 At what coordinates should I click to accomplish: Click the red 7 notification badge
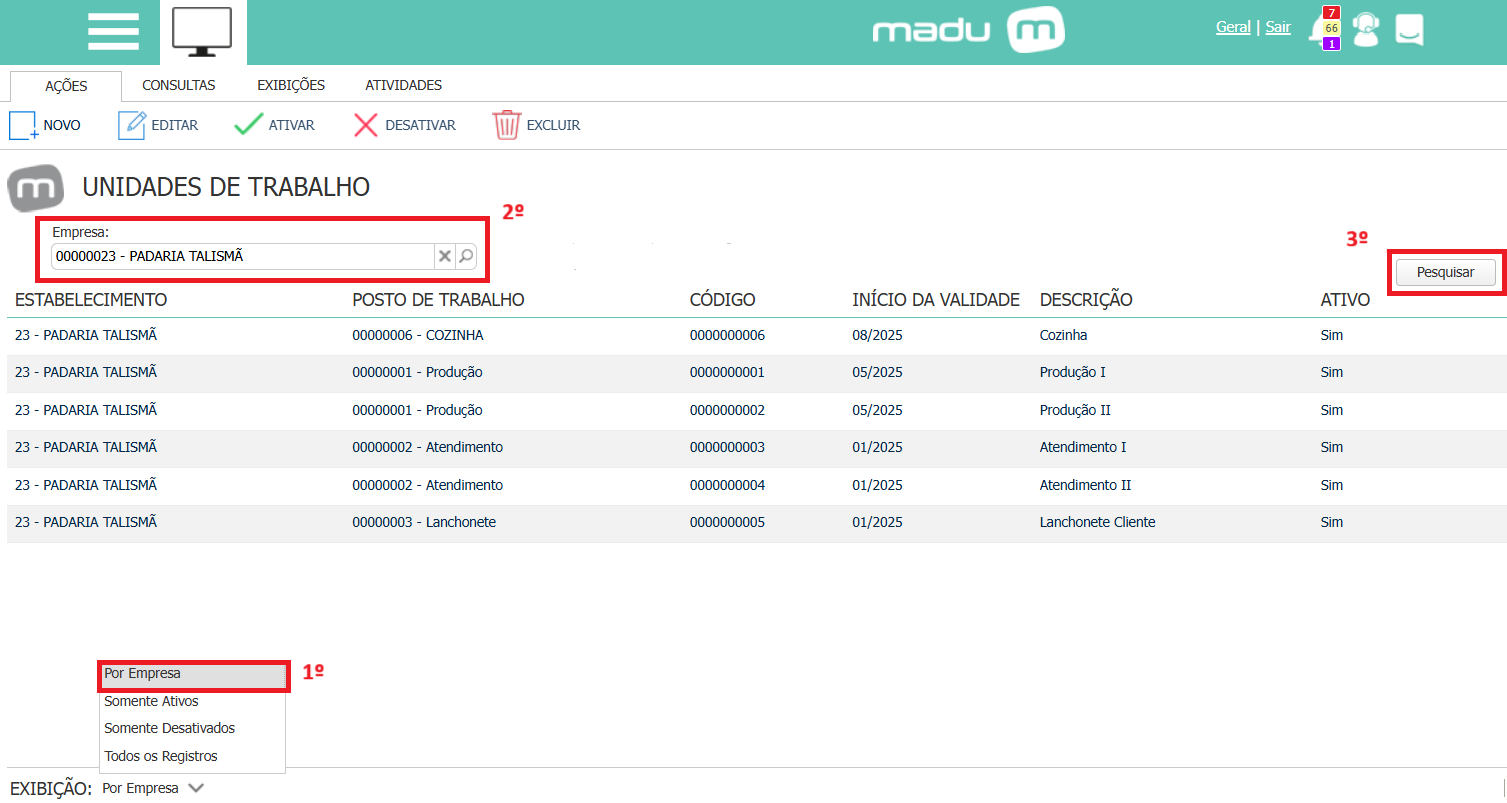[x=1331, y=12]
